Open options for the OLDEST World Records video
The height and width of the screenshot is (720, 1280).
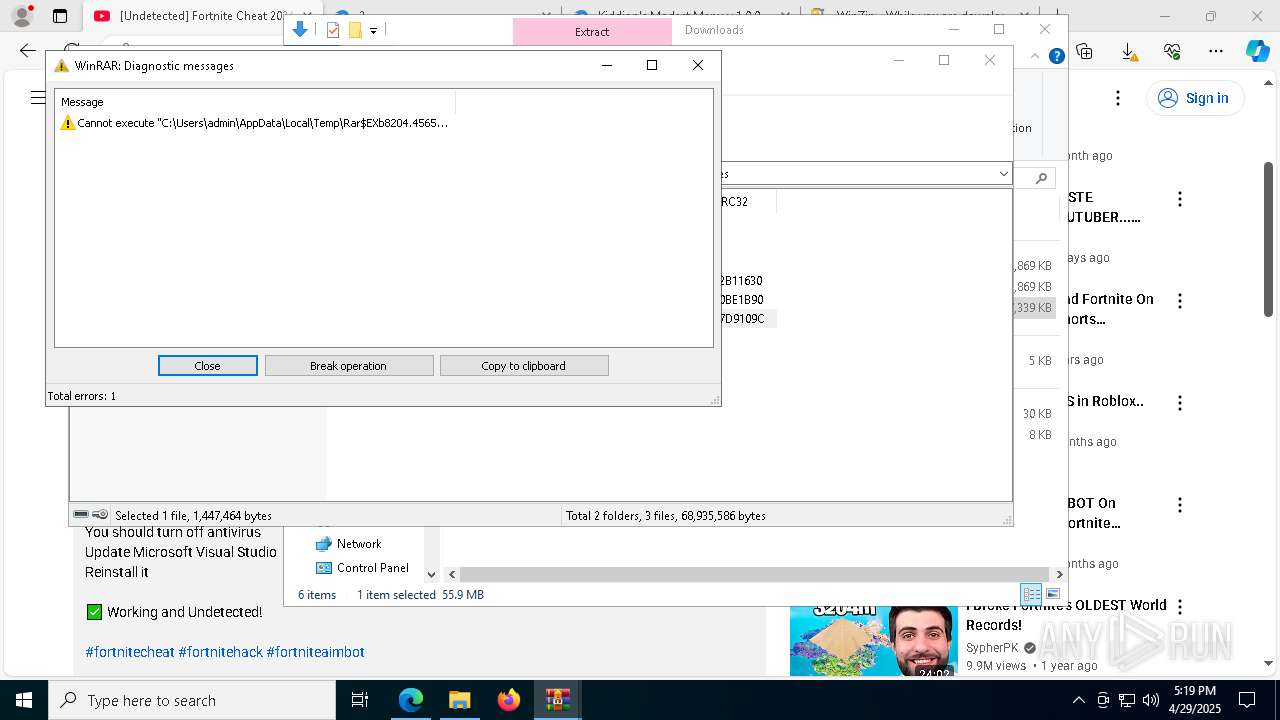(x=1180, y=607)
